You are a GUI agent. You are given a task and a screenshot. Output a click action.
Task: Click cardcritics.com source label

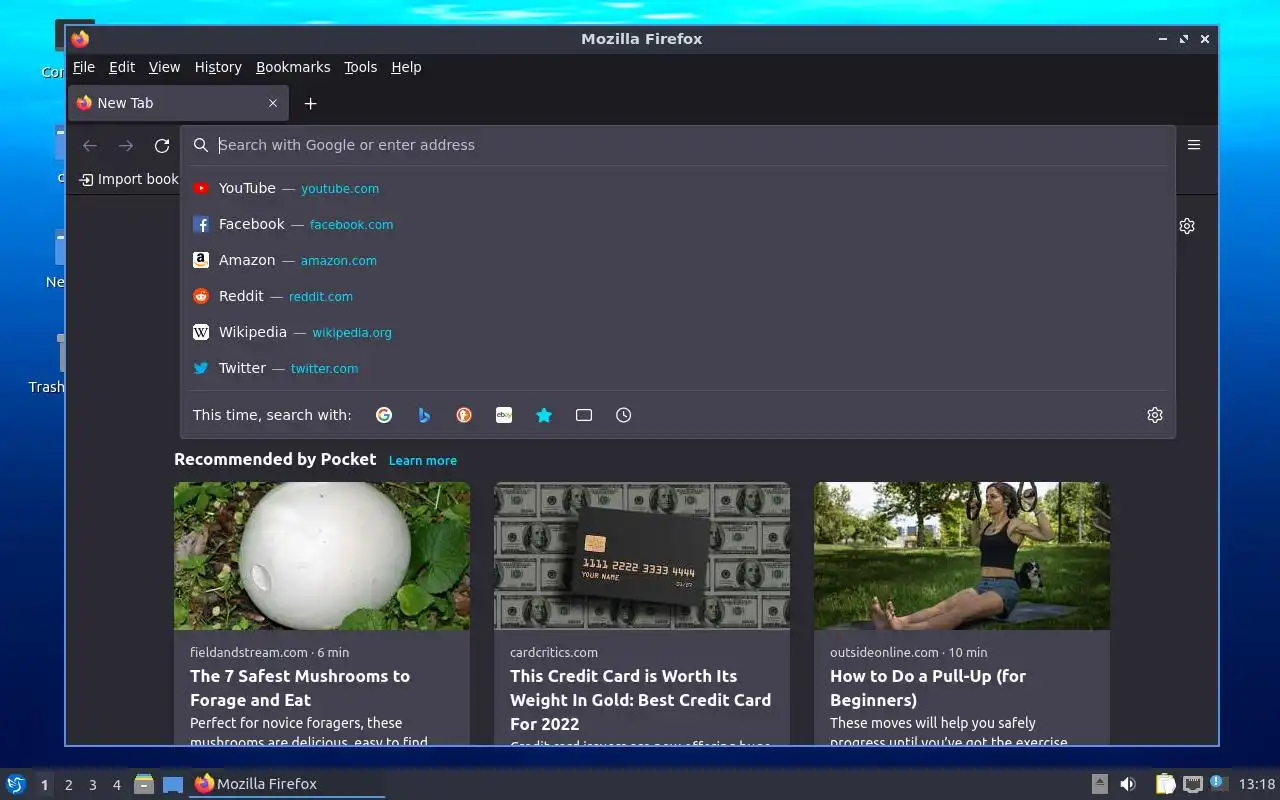point(554,652)
